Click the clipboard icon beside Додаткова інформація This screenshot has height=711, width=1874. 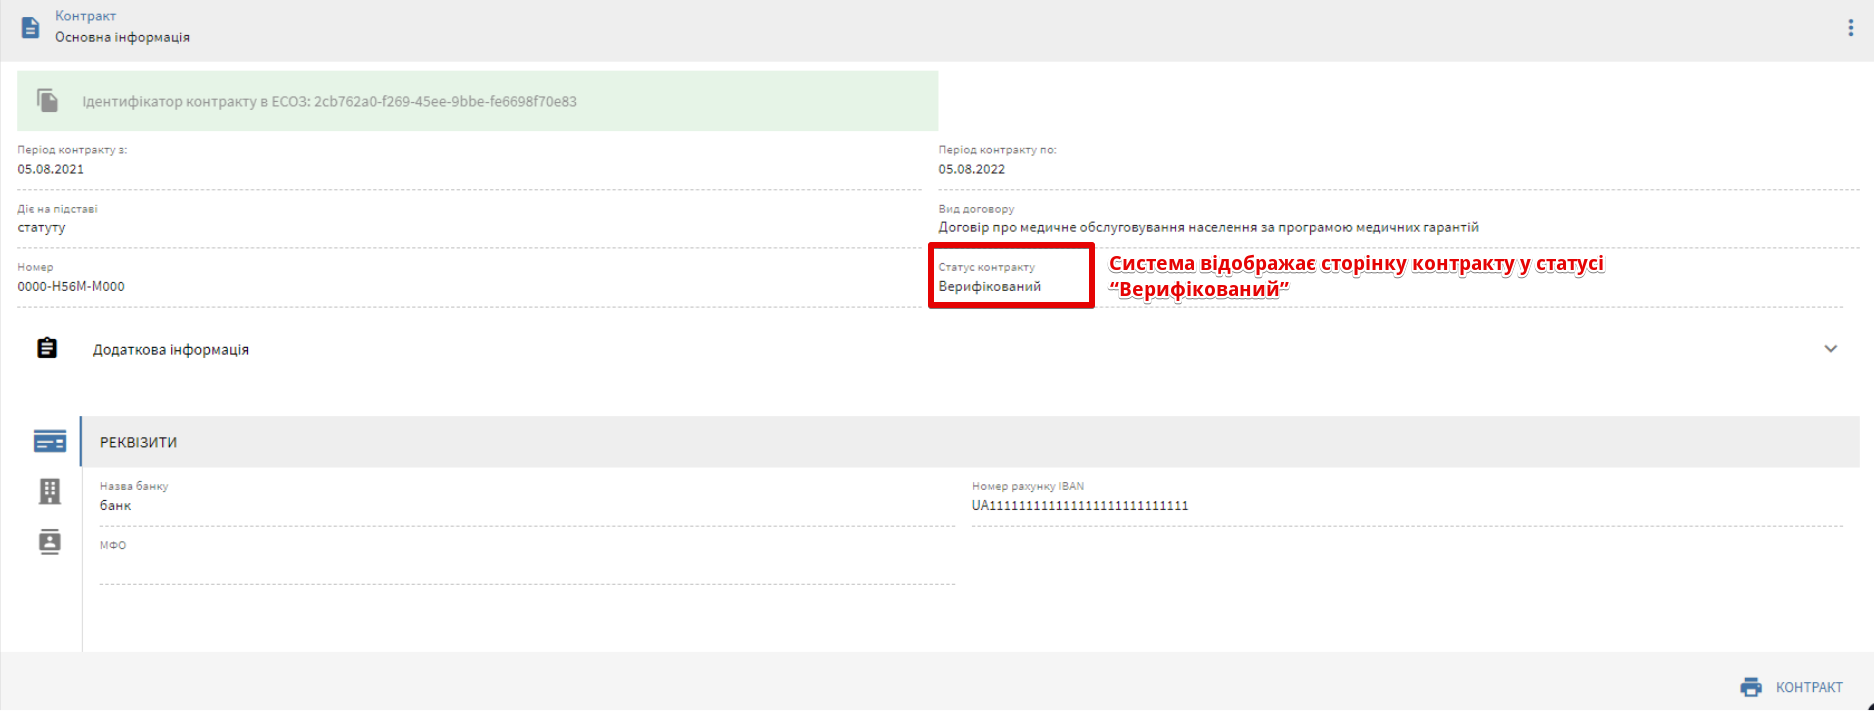47,348
